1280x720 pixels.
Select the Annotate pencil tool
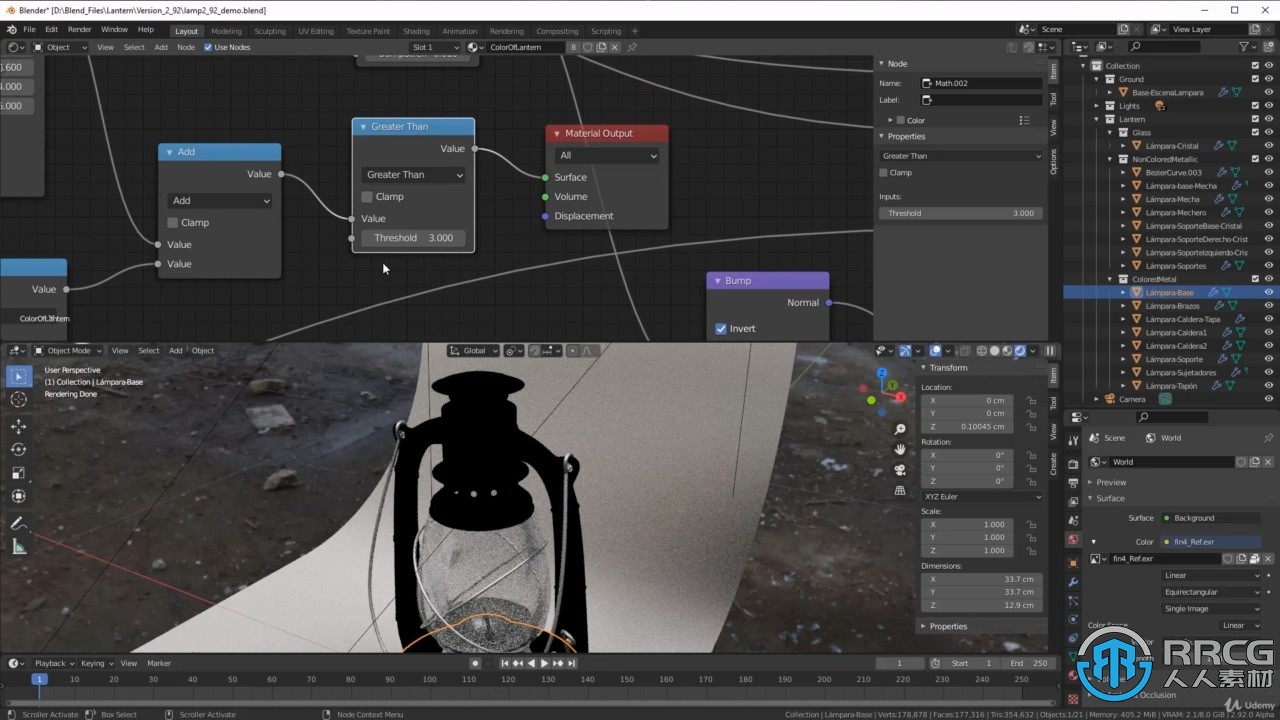(x=19, y=523)
